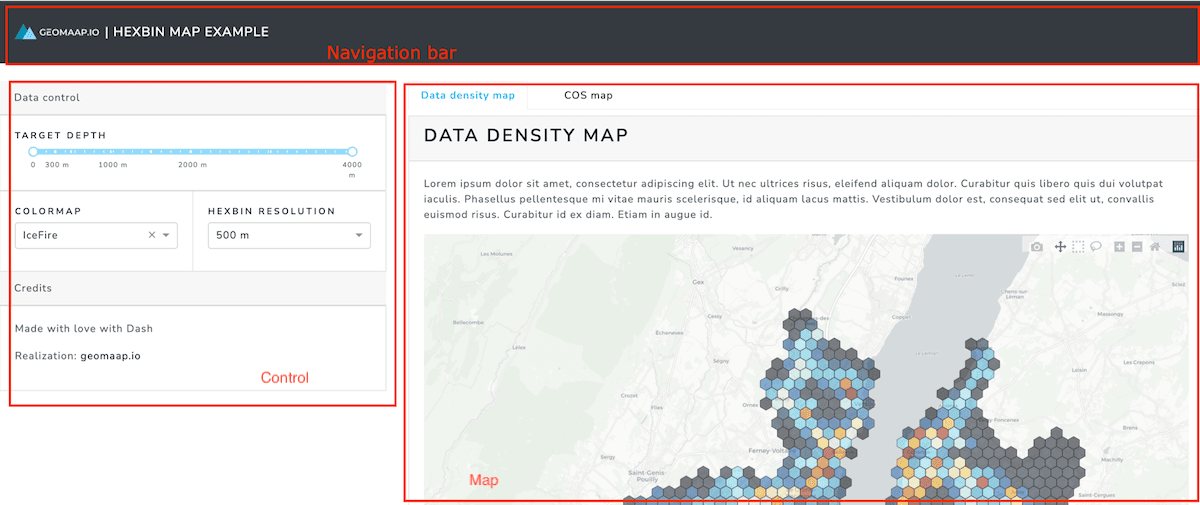Switch to the COS map tab
The image size is (1200, 505).
coord(588,96)
